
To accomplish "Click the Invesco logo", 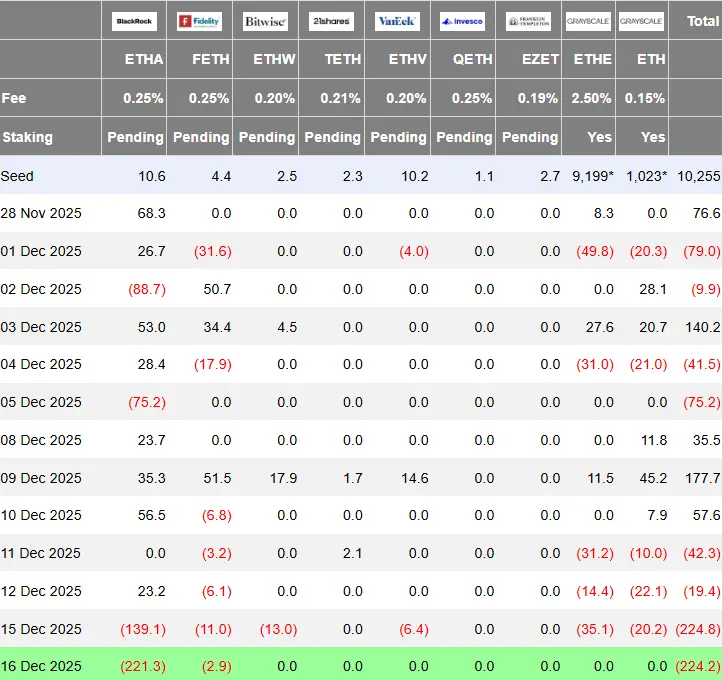I will coord(462,21).
